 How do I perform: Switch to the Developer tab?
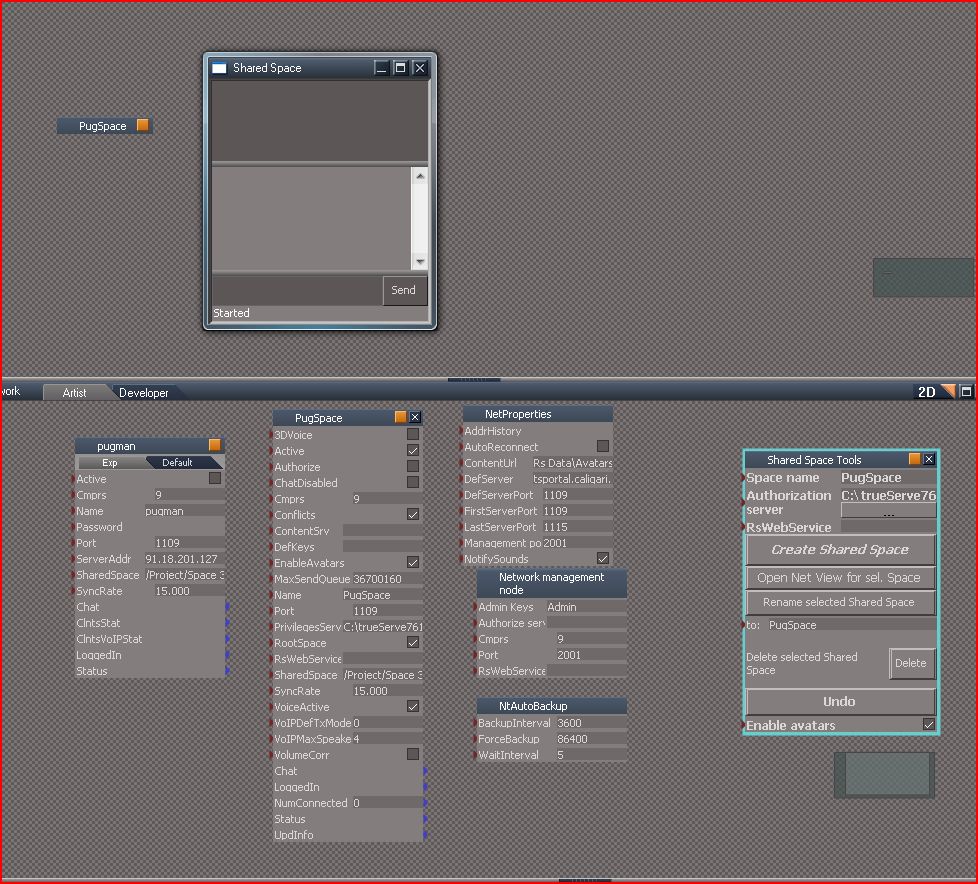(x=143, y=392)
